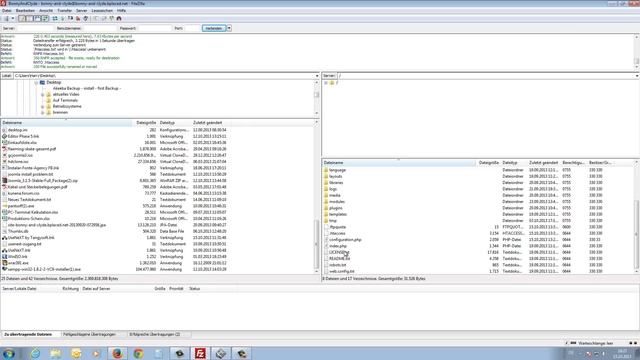The width and height of the screenshot is (640, 360).
Task: Open remote server path dropdown arrow
Action: tap(637, 76)
